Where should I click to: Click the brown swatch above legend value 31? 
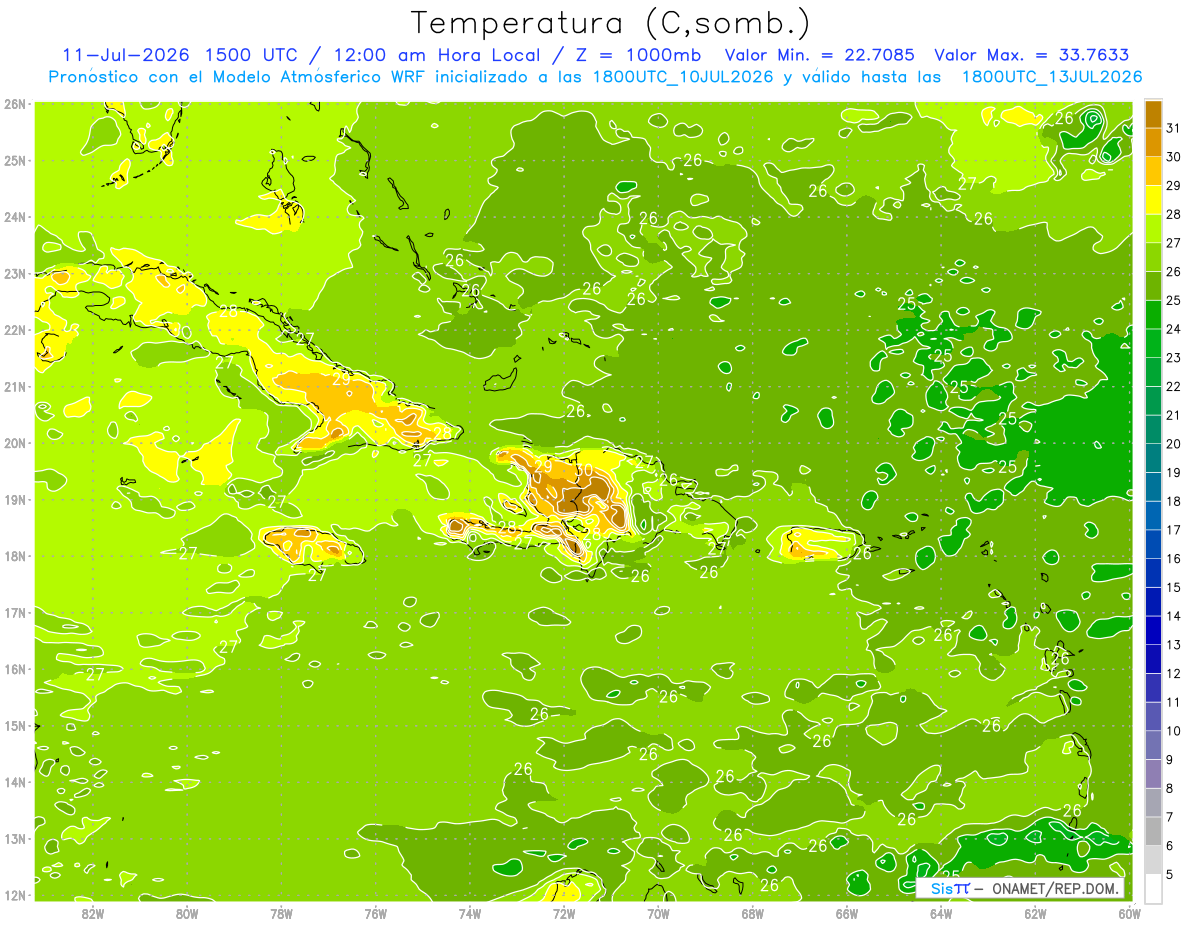coord(1153,113)
